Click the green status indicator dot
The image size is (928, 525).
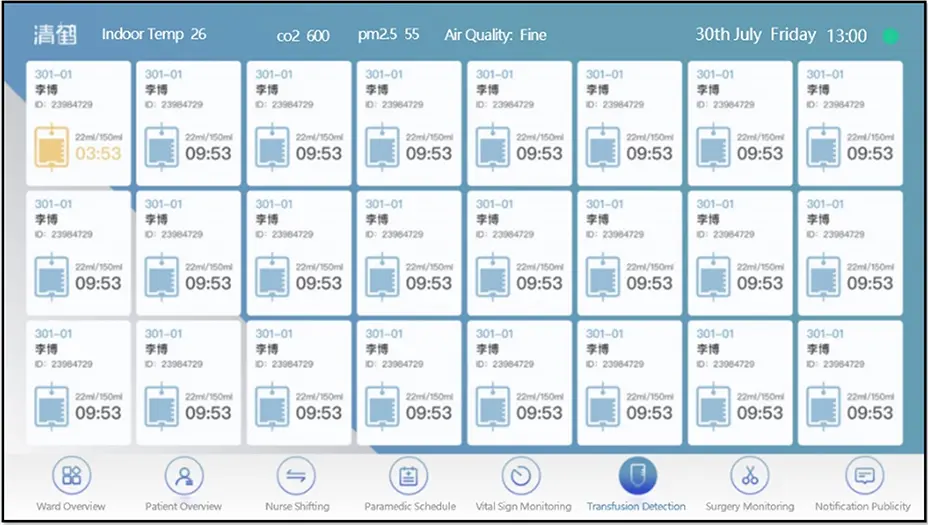click(890, 36)
